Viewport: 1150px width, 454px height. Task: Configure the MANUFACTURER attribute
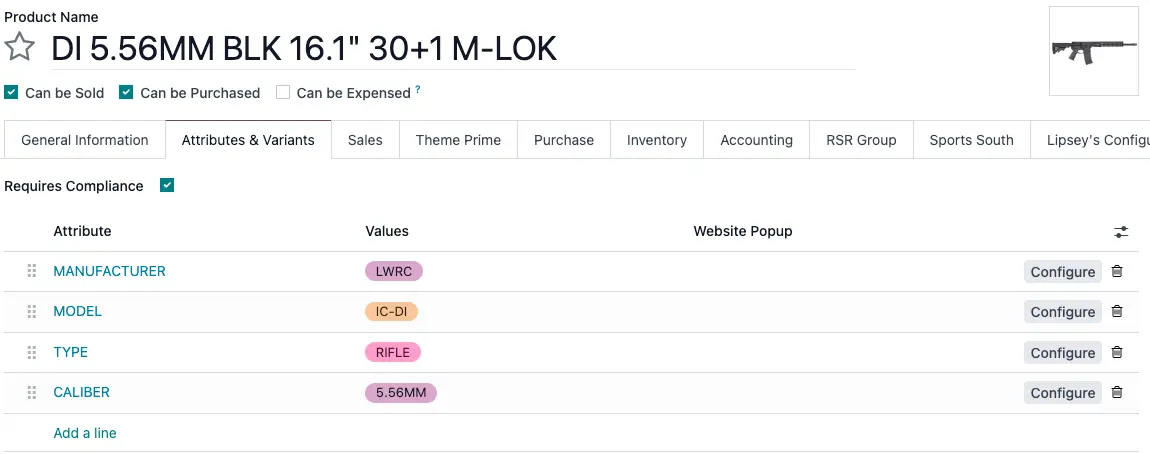(x=1062, y=272)
